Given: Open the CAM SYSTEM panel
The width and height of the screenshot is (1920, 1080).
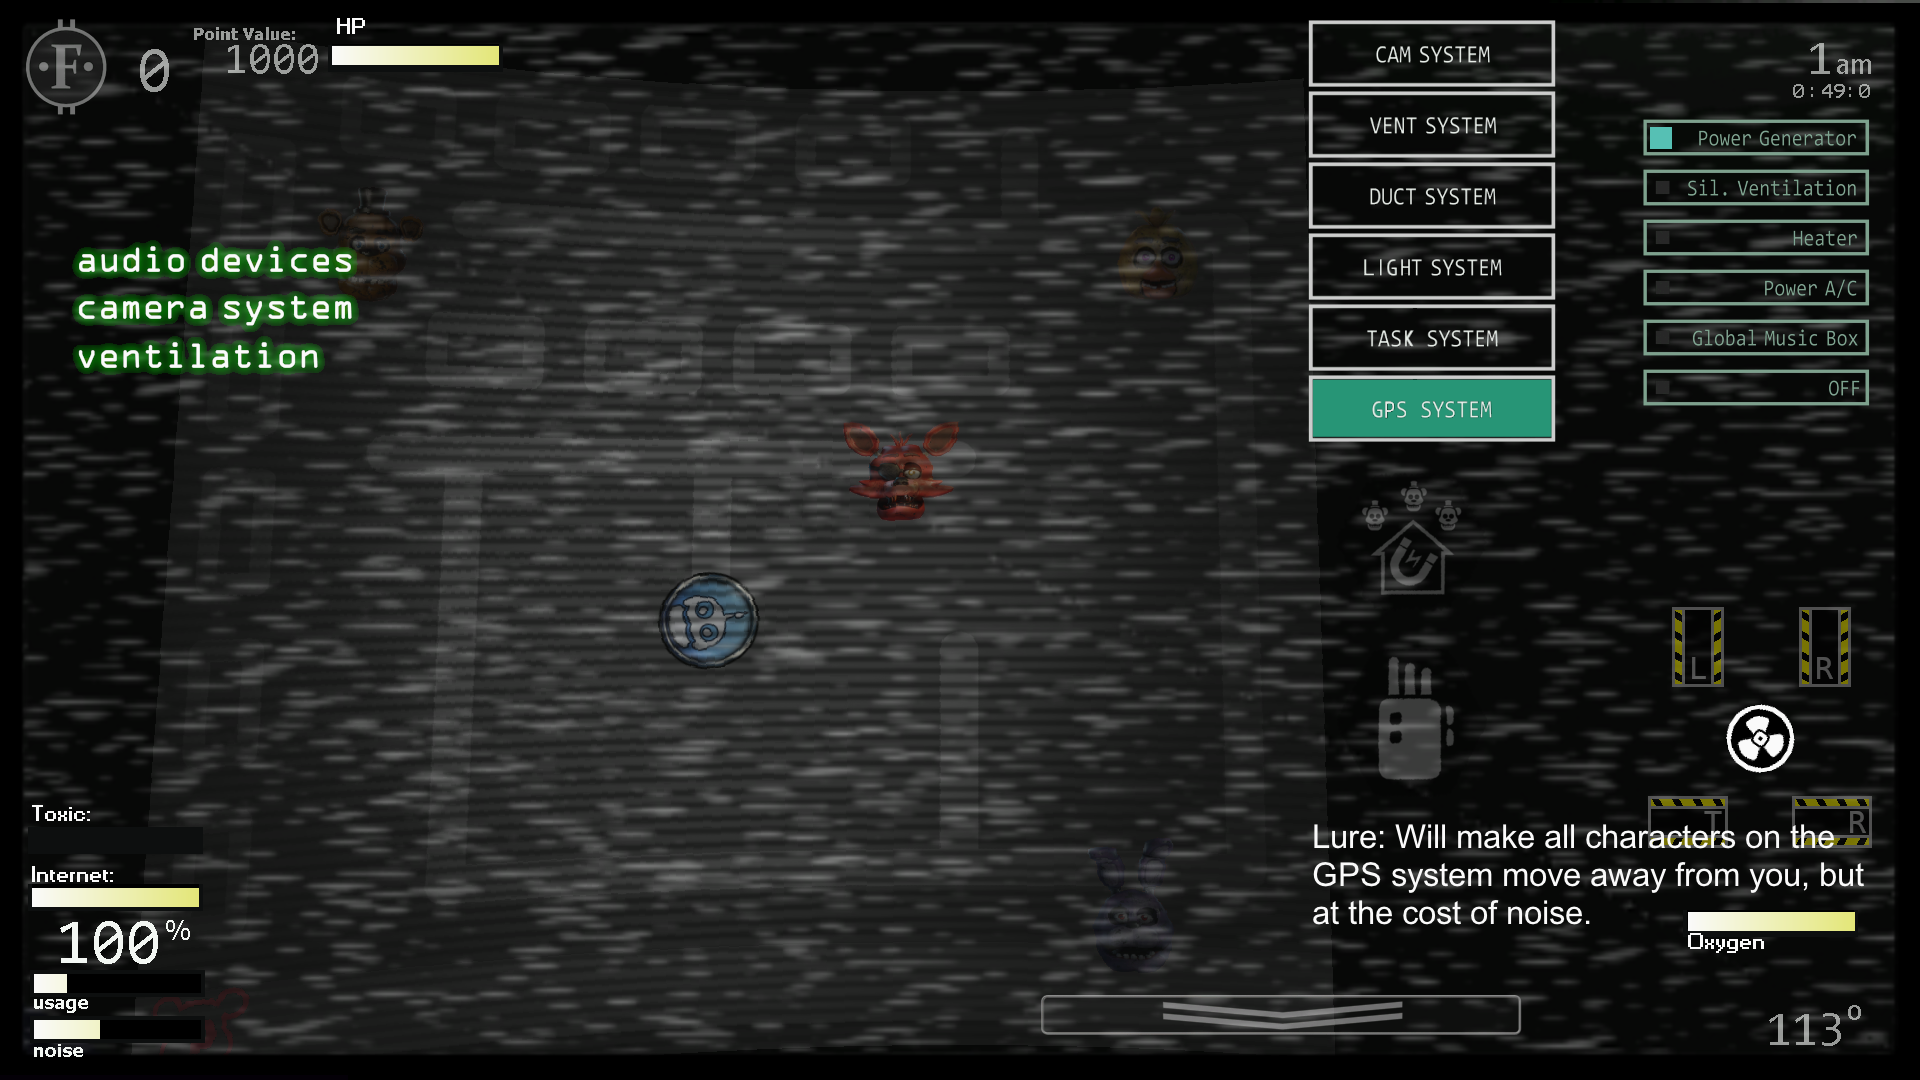Looking at the screenshot, I should pos(1431,54).
